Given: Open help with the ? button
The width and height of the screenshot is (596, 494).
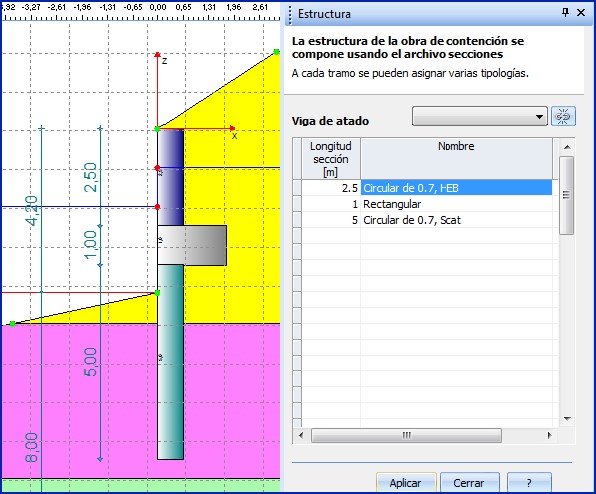Looking at the screenshot, I should point(529,483).
